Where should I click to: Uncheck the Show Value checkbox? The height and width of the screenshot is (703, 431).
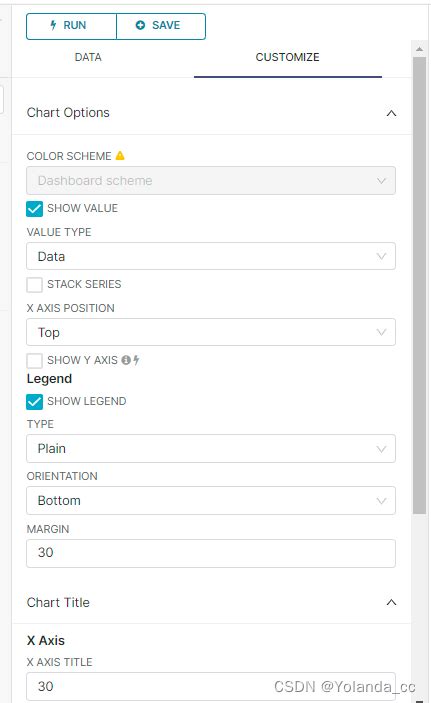click(35, 208)
